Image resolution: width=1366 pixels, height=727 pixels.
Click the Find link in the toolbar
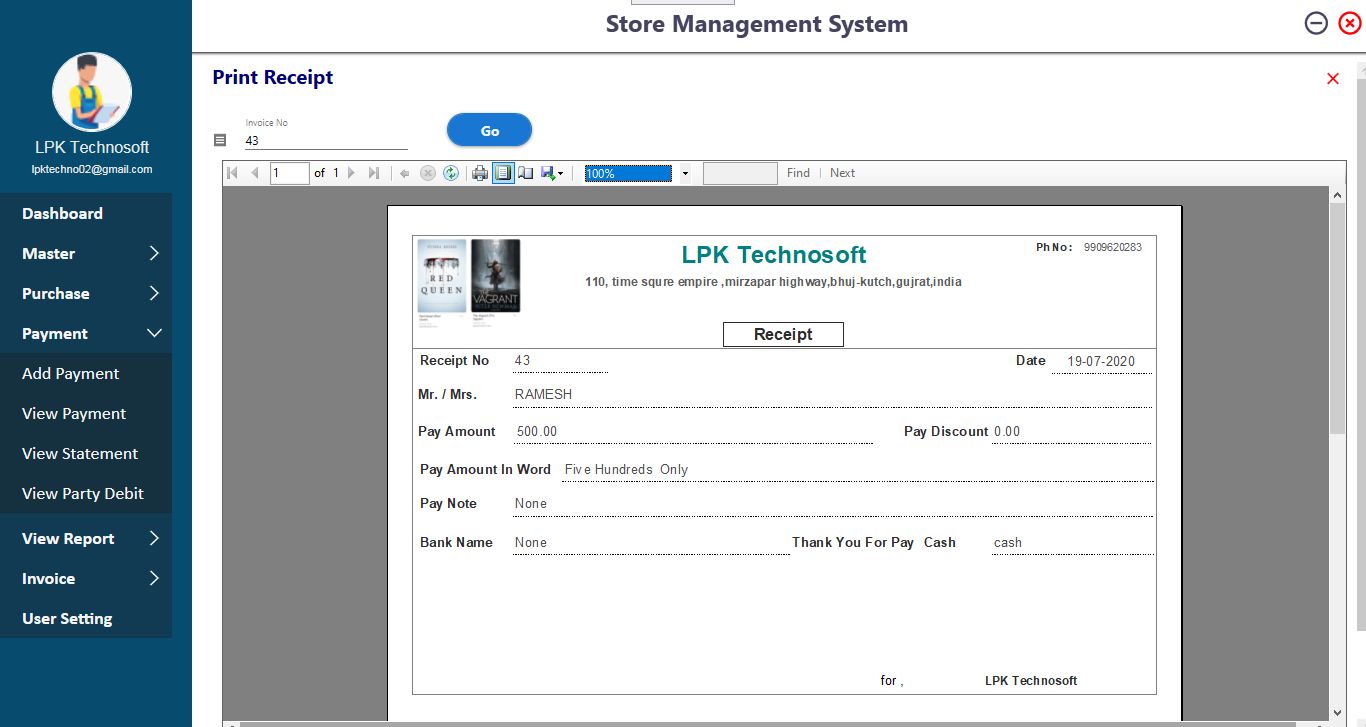798,173
